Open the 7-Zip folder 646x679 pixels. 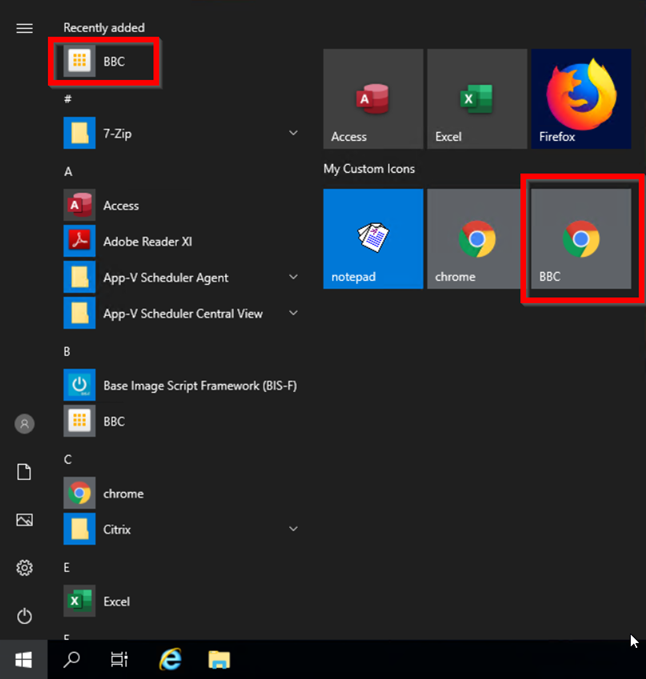click(181, 133)
